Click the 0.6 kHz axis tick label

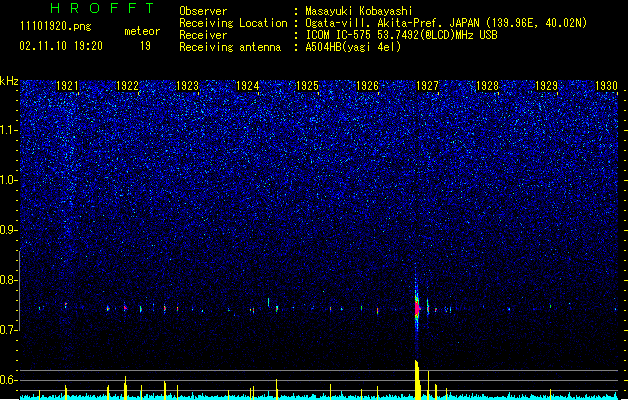[x=9, y=380]
